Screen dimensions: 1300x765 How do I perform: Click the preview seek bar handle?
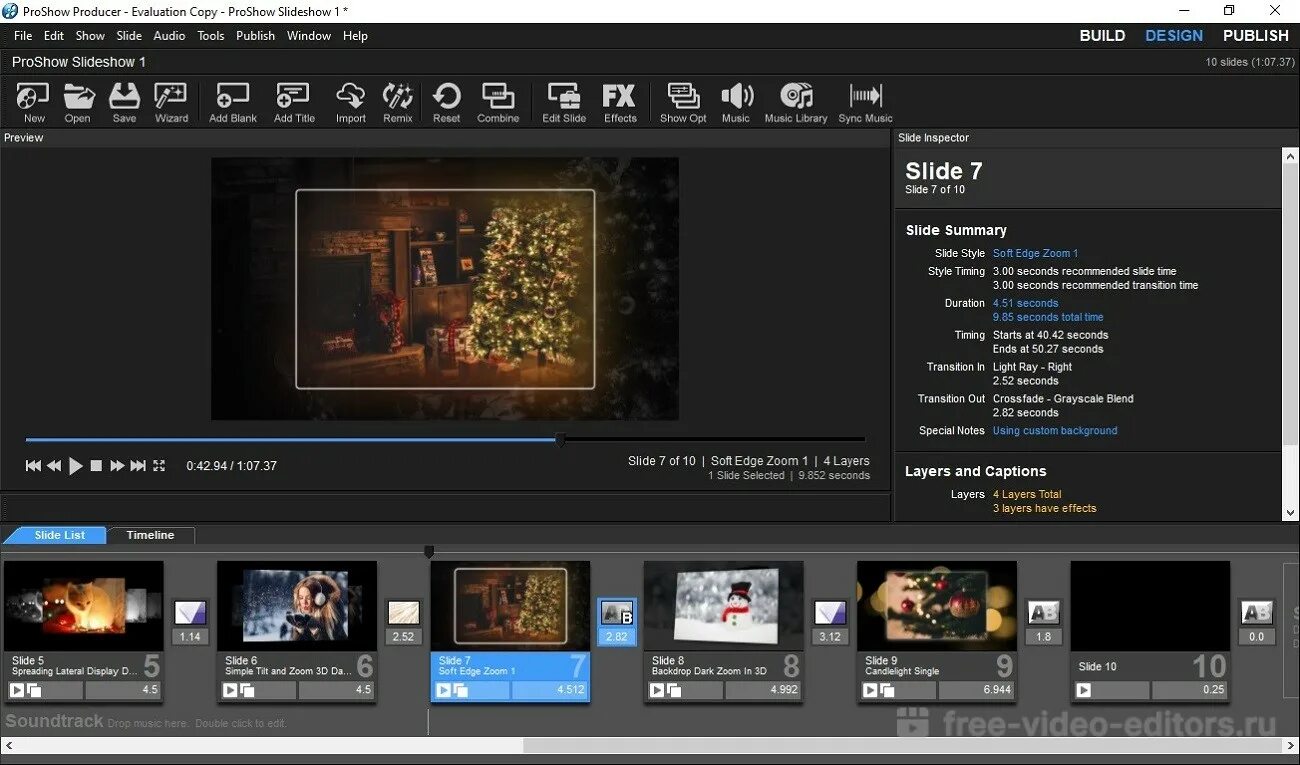click(x=560, y=439)
